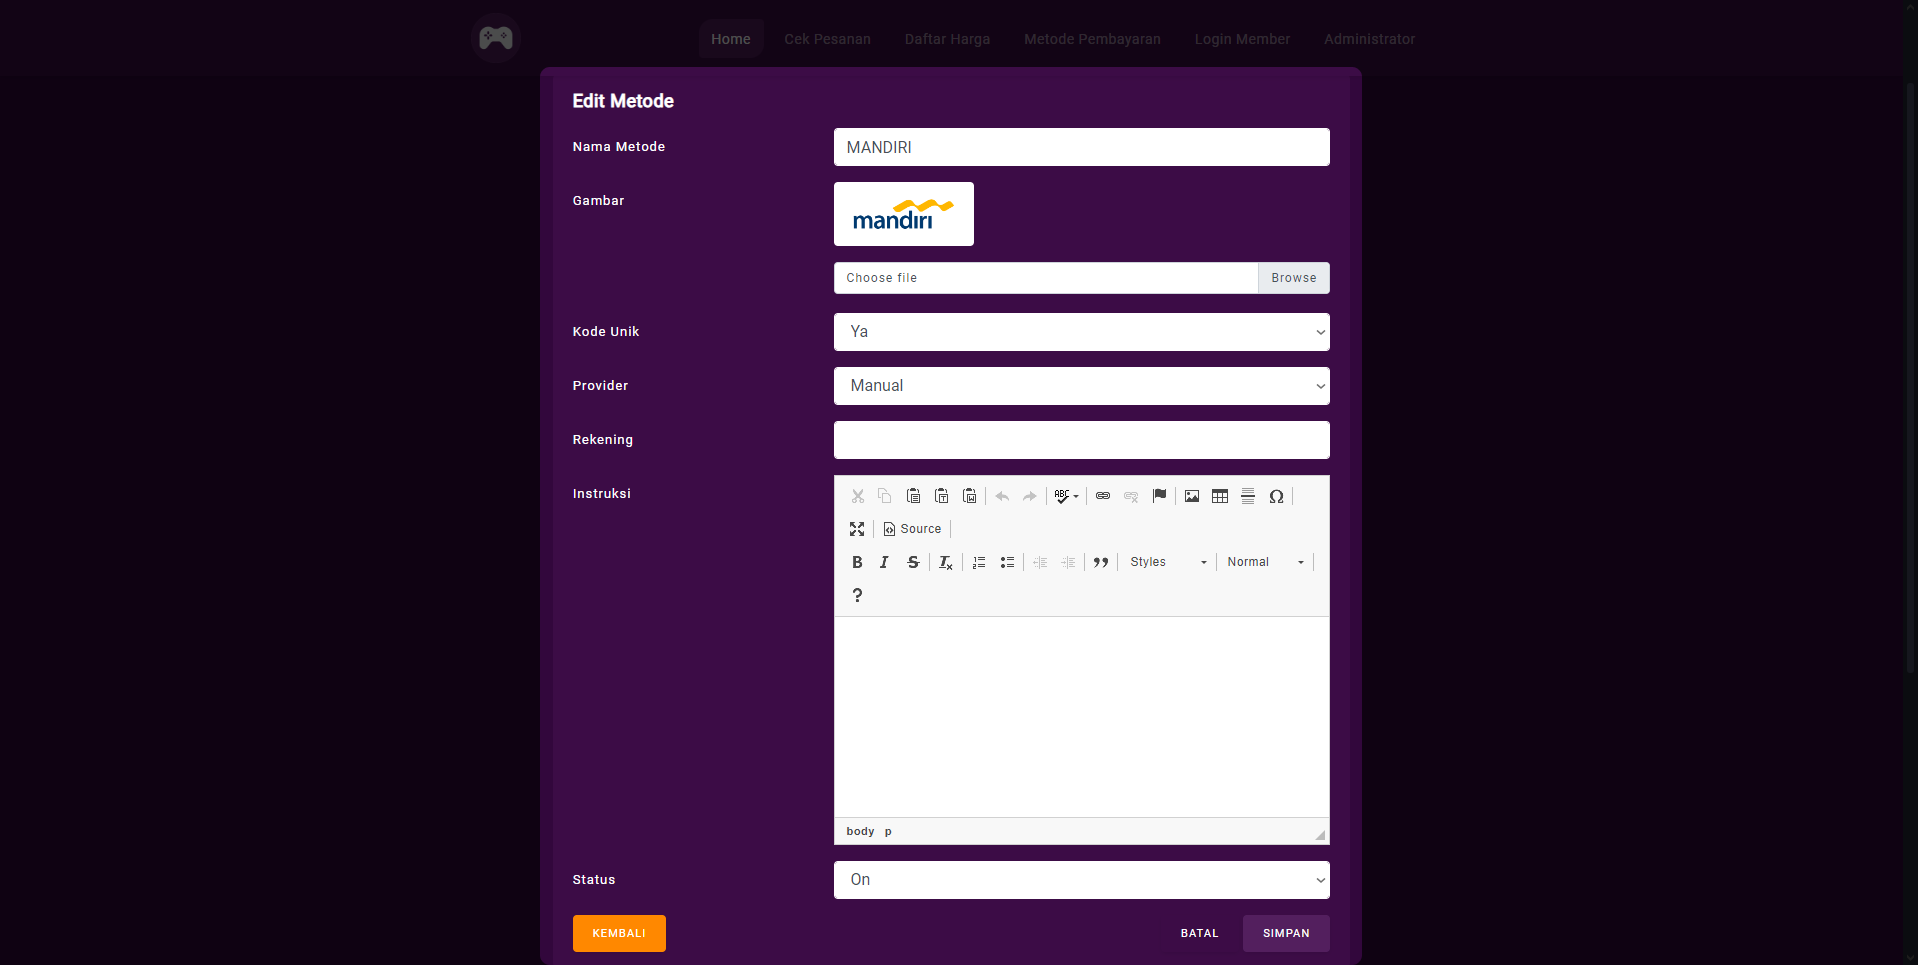Click the gamepad site logo

[x=496, y=38]
